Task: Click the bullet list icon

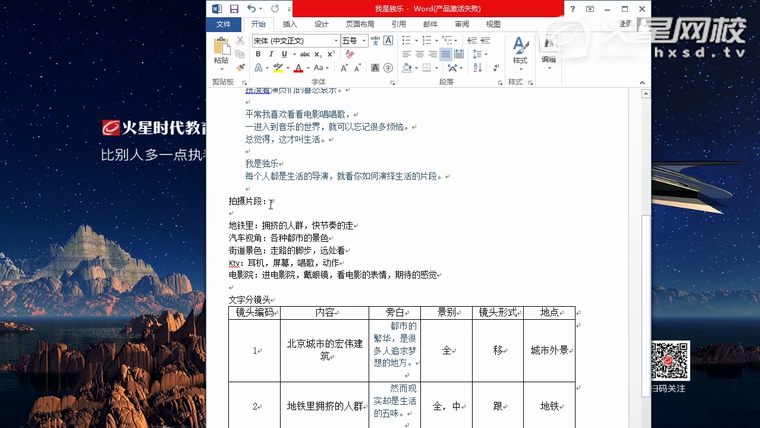Action: pos(407,41)
